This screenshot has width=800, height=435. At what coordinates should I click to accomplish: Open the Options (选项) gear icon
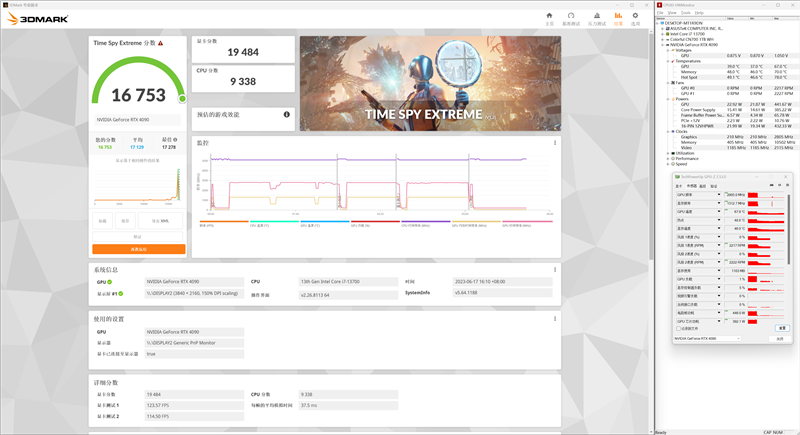click(634, 18)
